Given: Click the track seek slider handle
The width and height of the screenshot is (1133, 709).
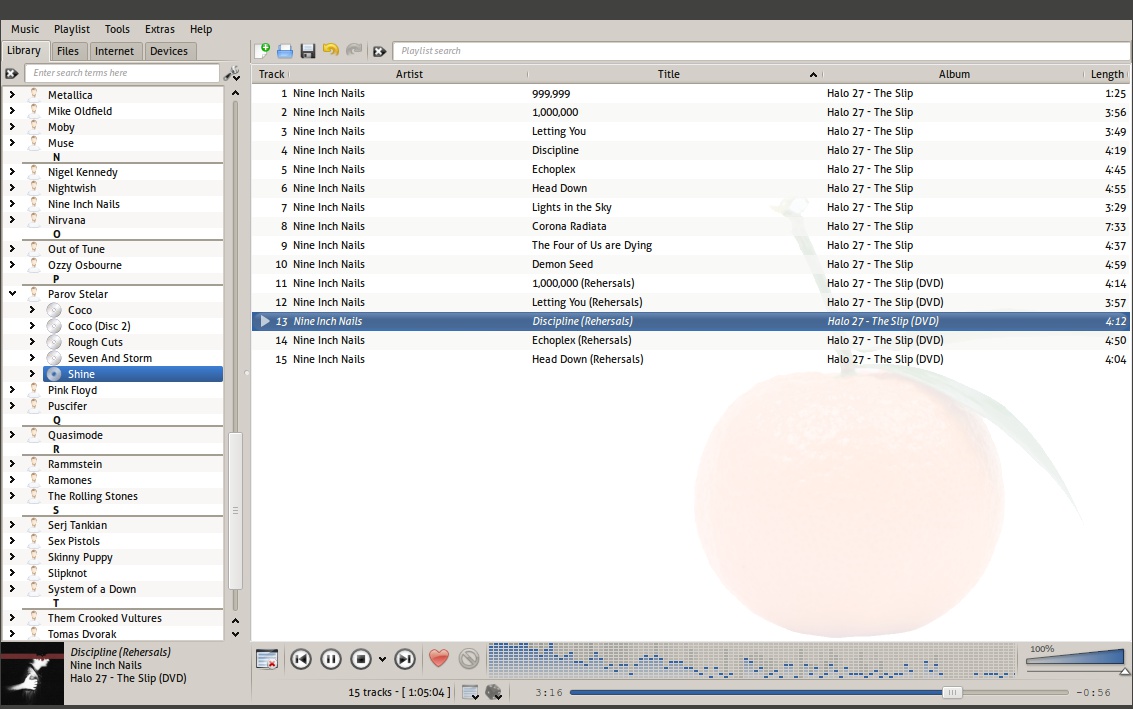Looking at the screenshot, I should (952, 692).
